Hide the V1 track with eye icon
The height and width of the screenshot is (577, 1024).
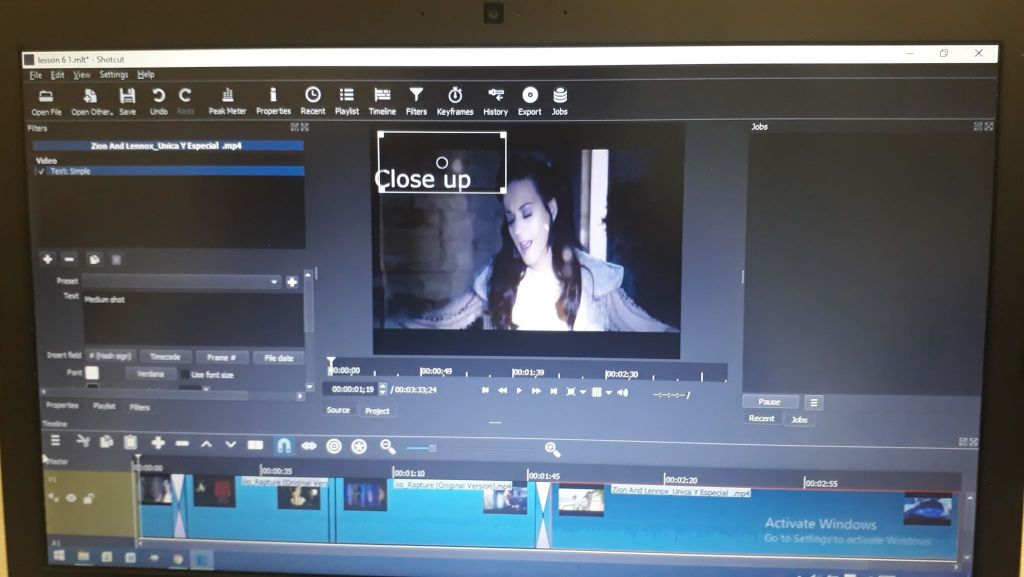[71, 497]
